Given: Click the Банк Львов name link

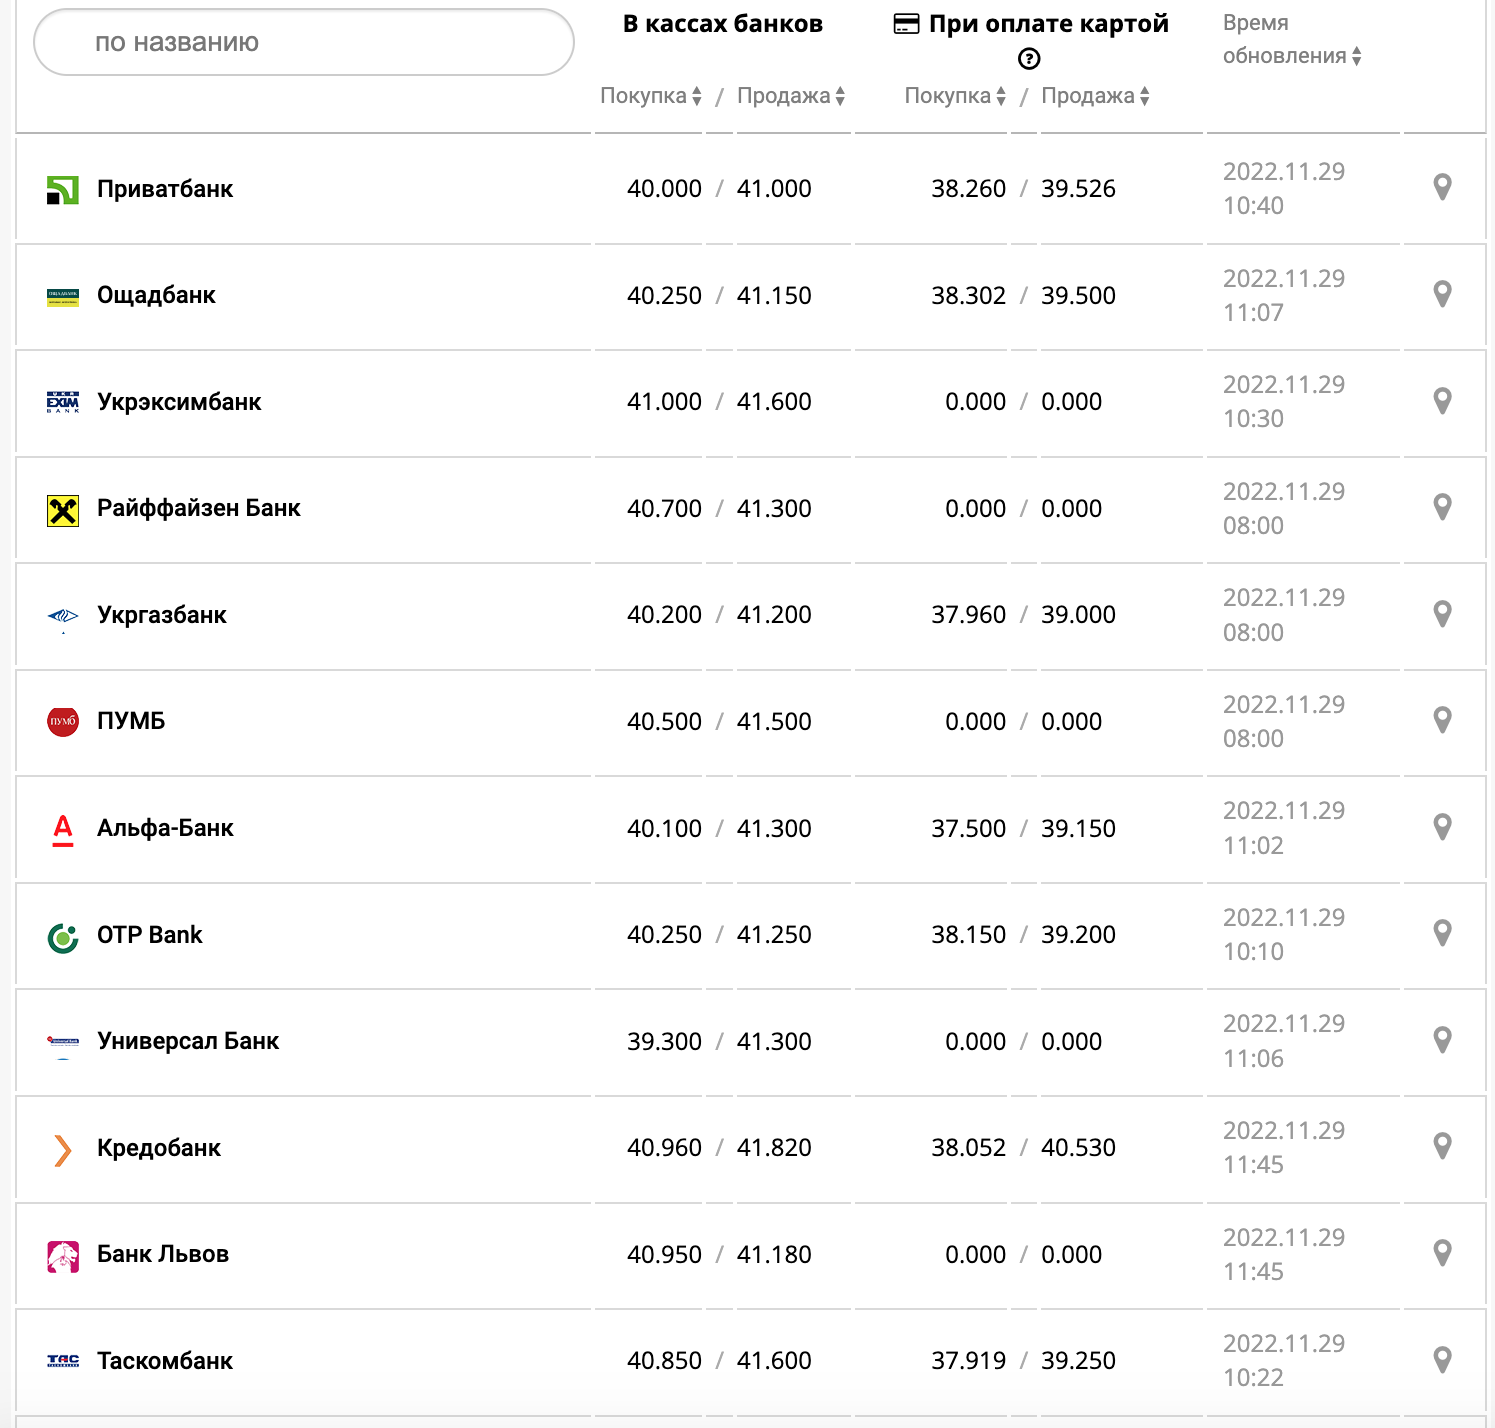Looking at the screenshot, I should [x=163, y=1254].
